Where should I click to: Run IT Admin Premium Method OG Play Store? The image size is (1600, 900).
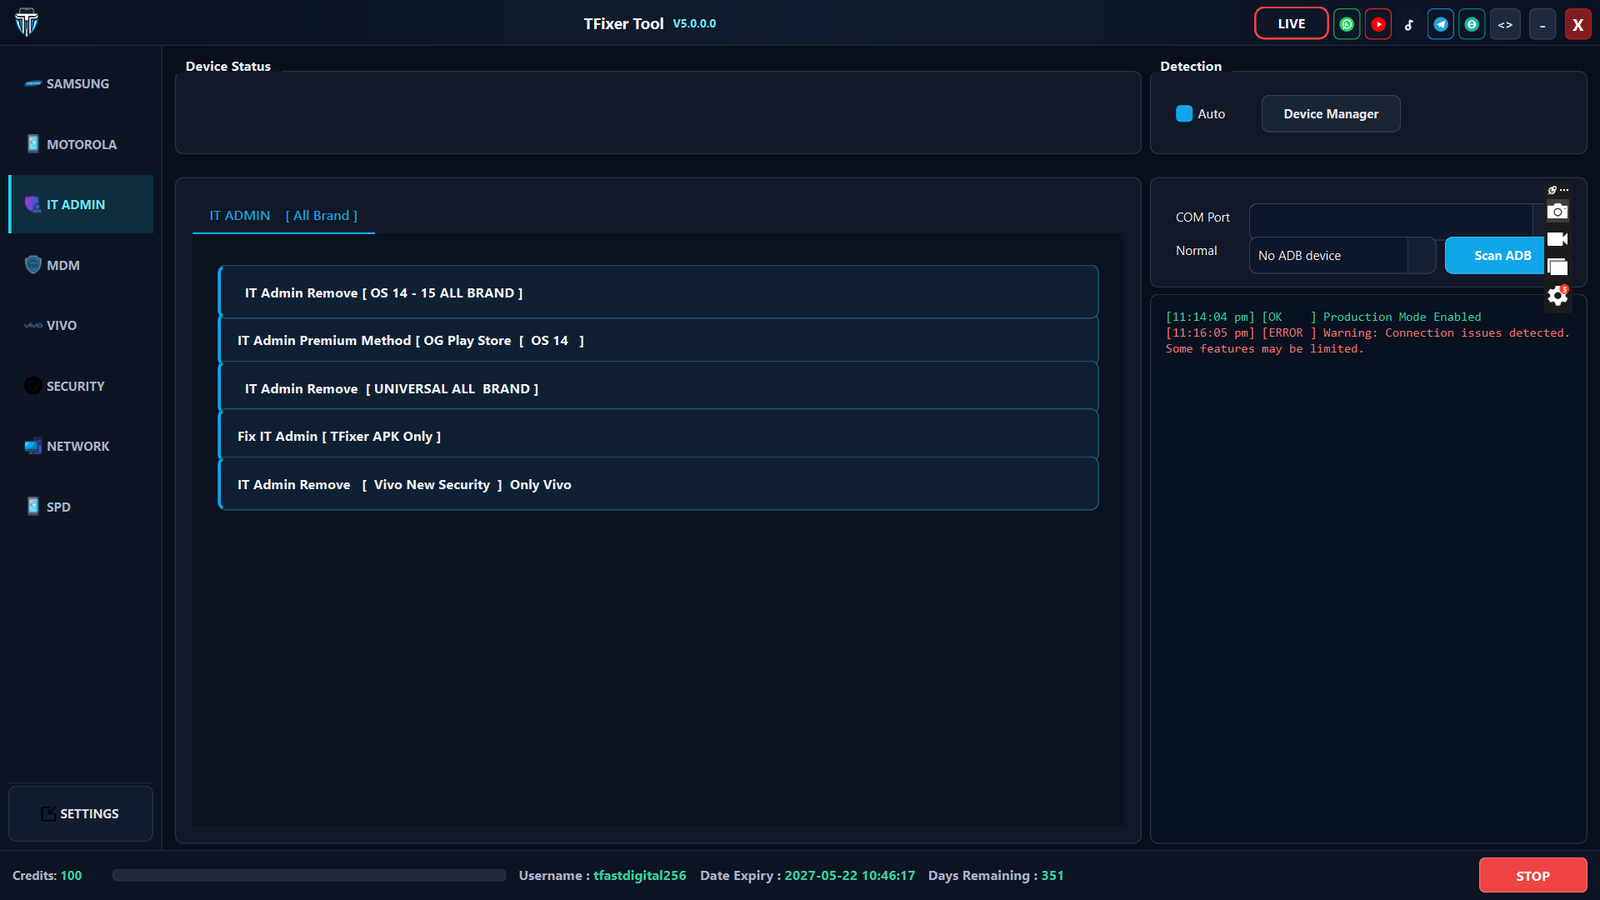click(658, 340)
